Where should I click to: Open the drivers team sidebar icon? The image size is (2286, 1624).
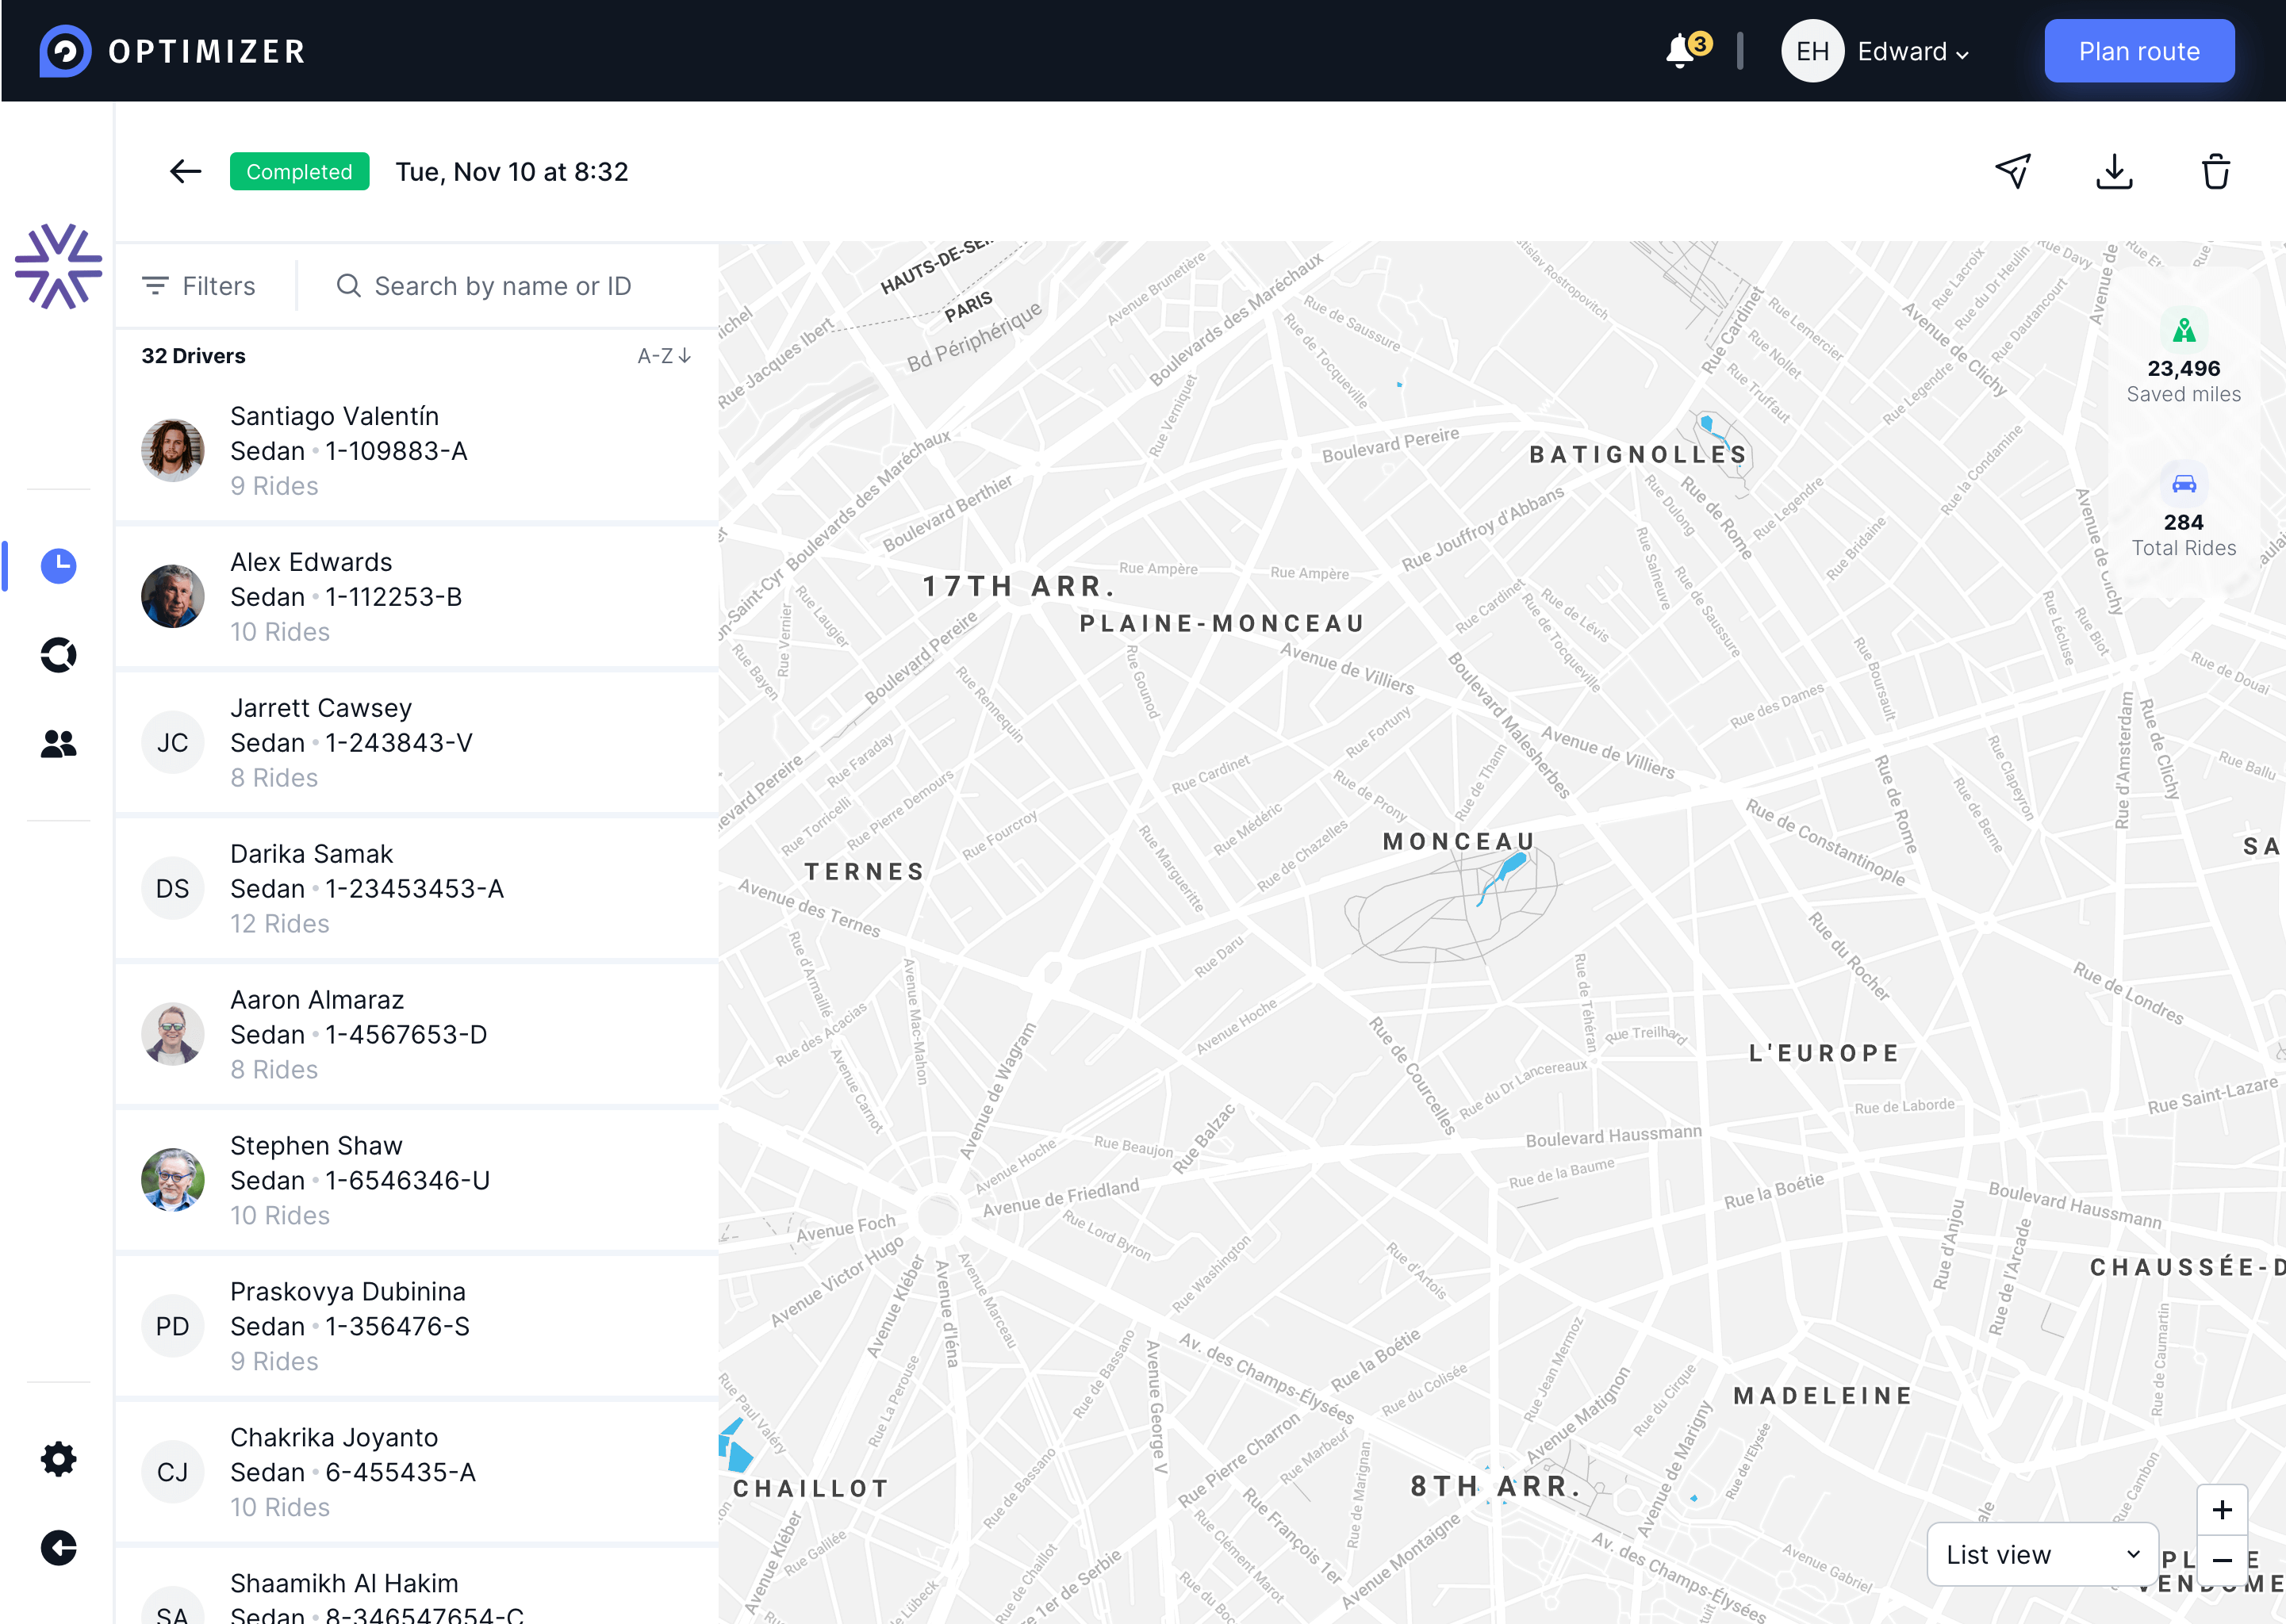click(58, 743)
